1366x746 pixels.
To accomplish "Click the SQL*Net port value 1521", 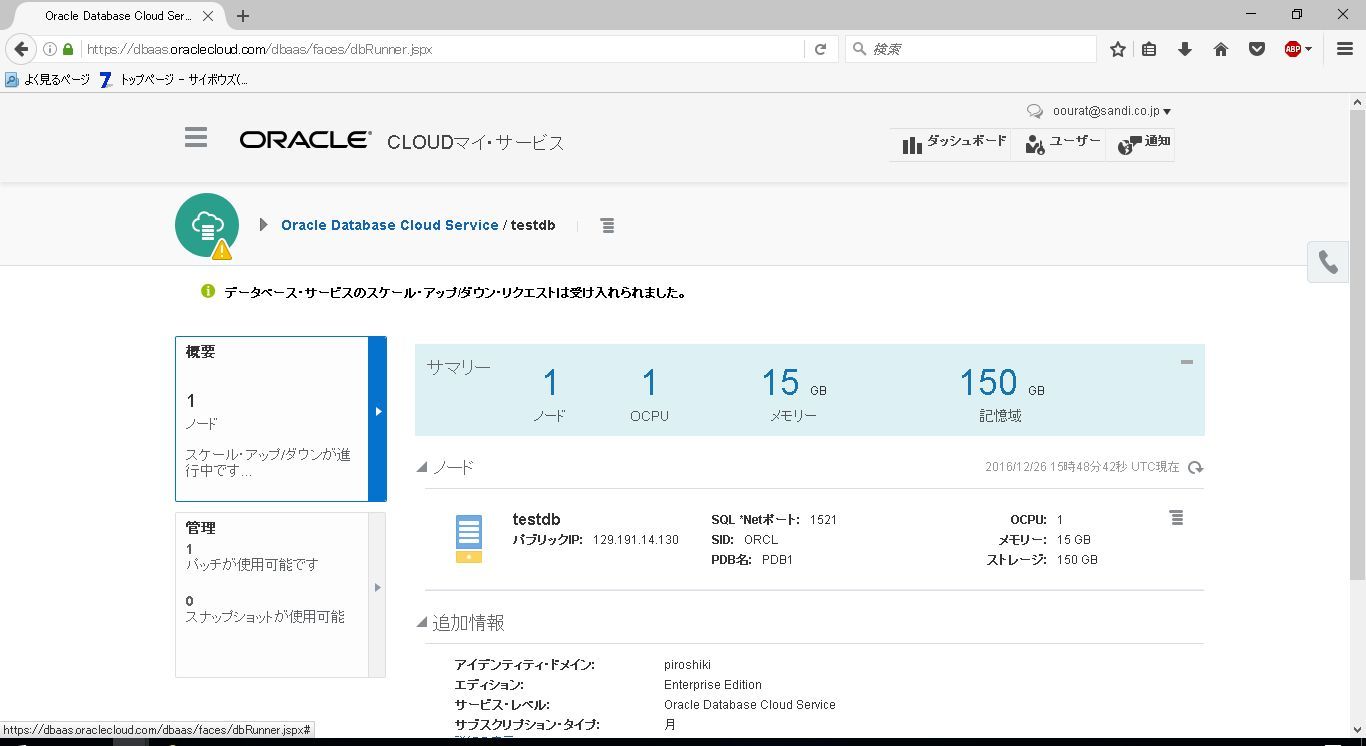I will (824, 520).
